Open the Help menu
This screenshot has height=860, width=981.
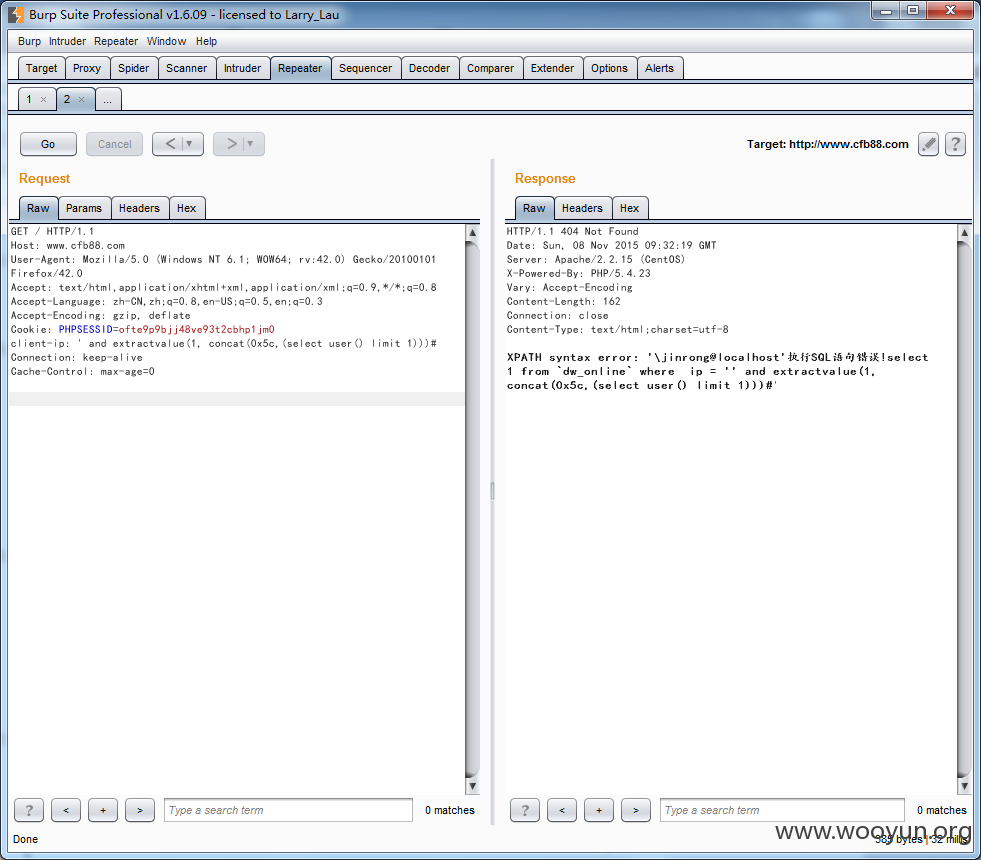(206, 41)
